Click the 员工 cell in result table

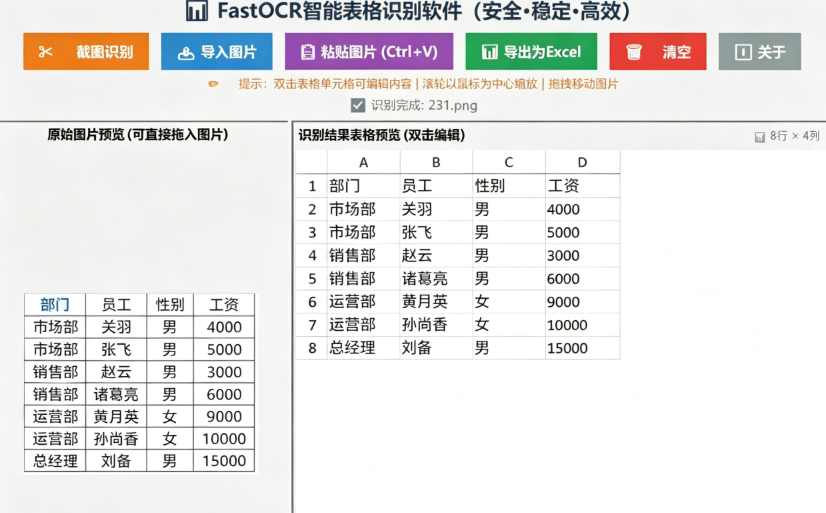(x=436, y=186)
